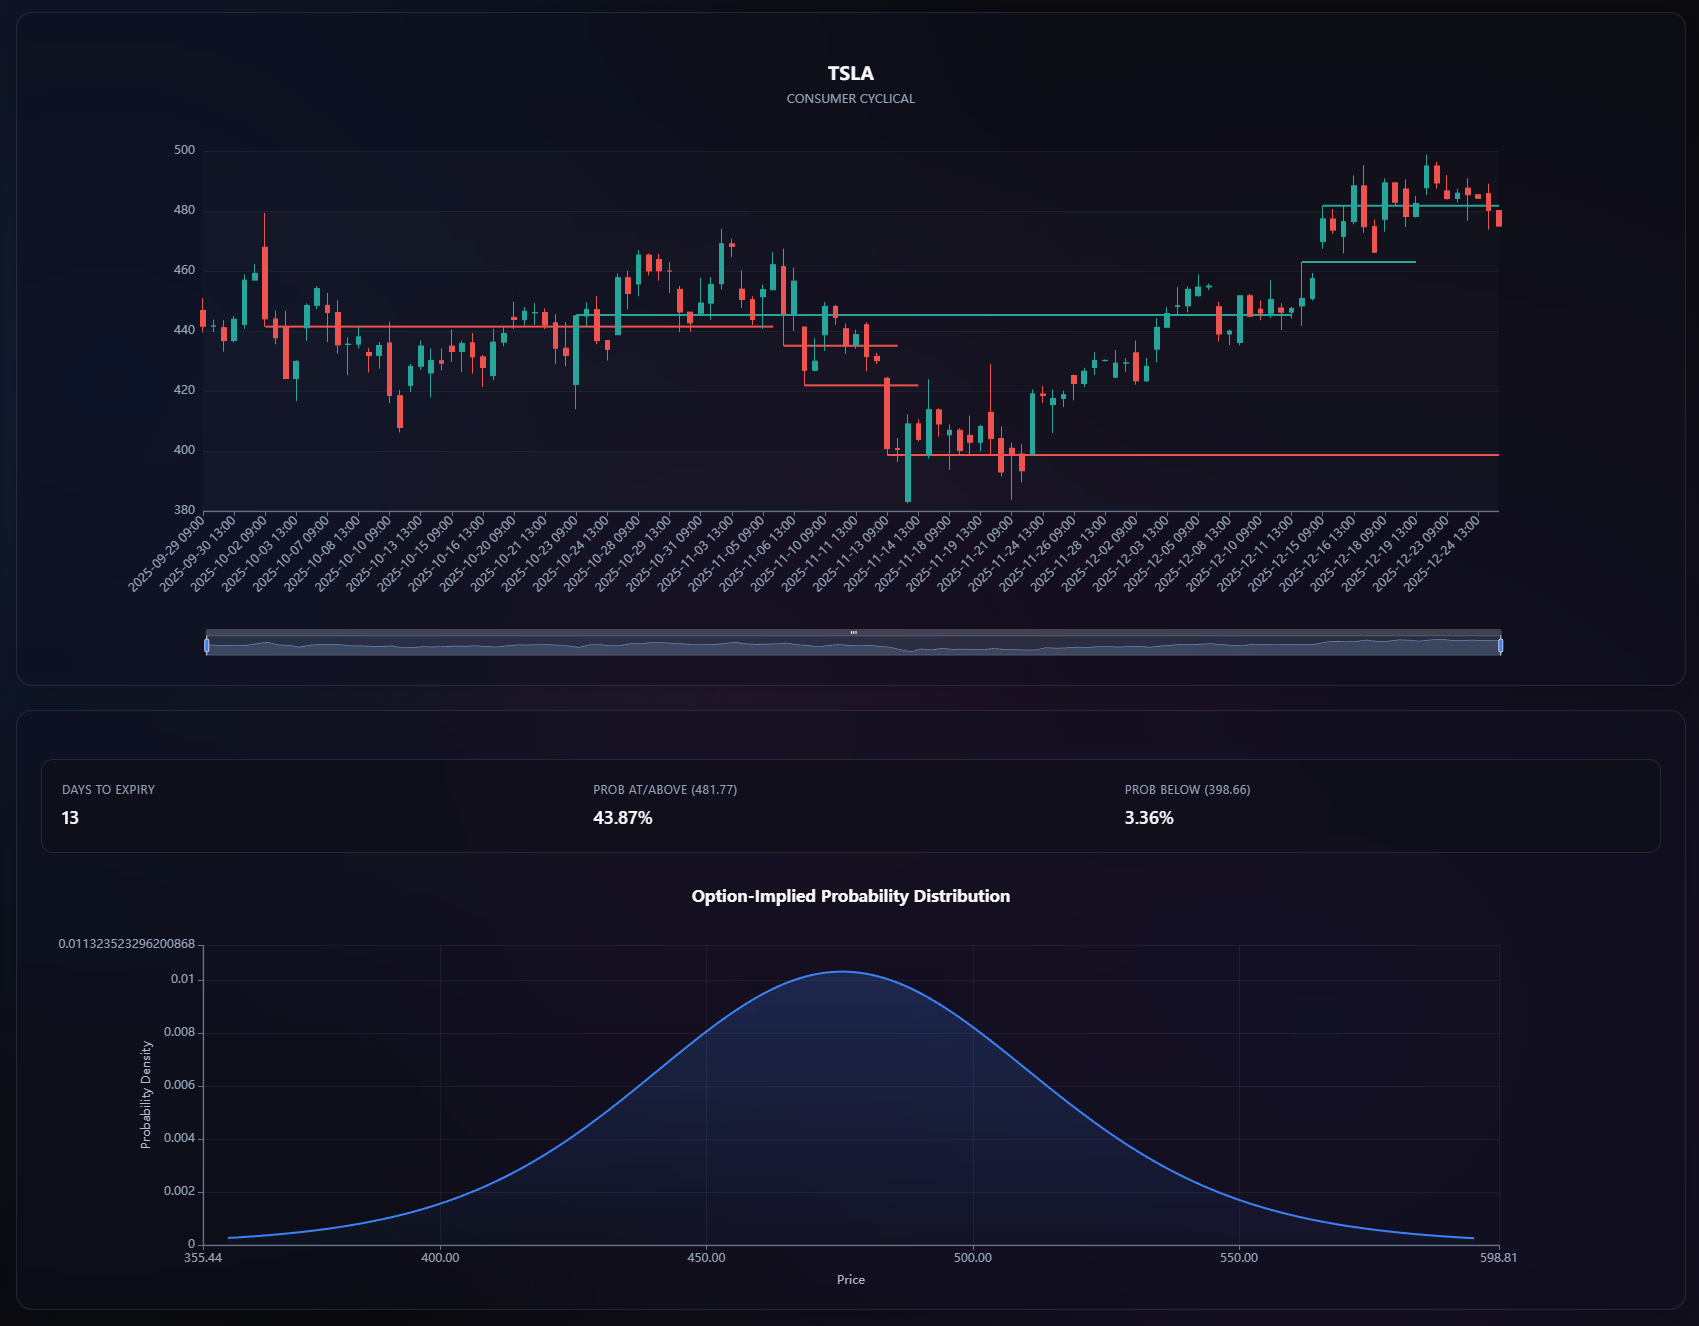Click the TSLA chart title

(849, 73)
